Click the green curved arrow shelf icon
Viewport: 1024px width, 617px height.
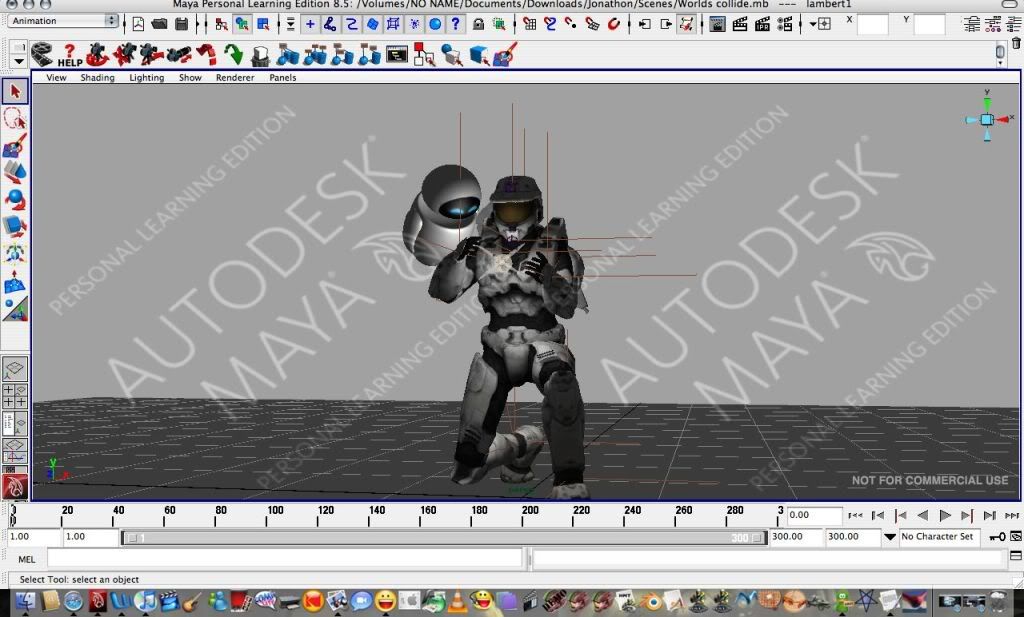tap(233, 55)
